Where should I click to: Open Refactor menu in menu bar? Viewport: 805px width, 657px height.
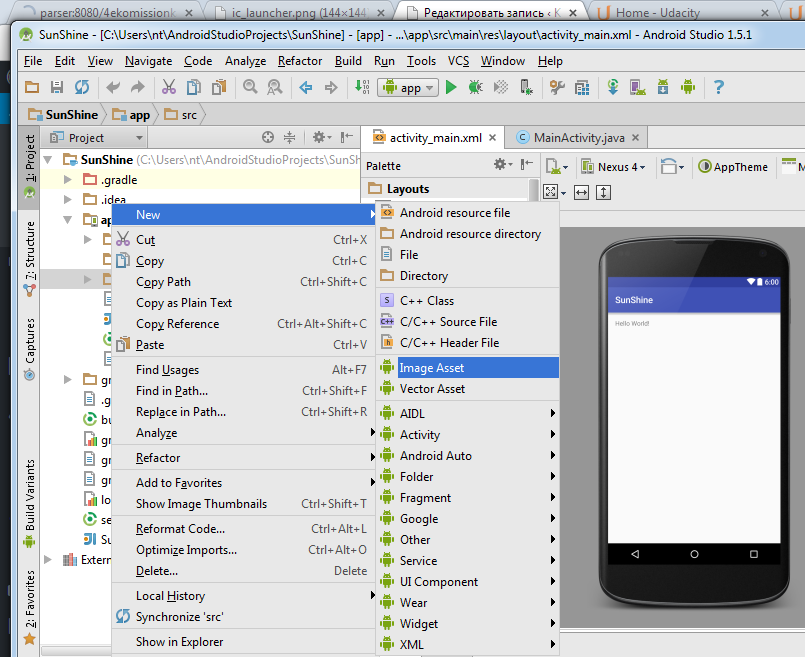coord(300,61)
